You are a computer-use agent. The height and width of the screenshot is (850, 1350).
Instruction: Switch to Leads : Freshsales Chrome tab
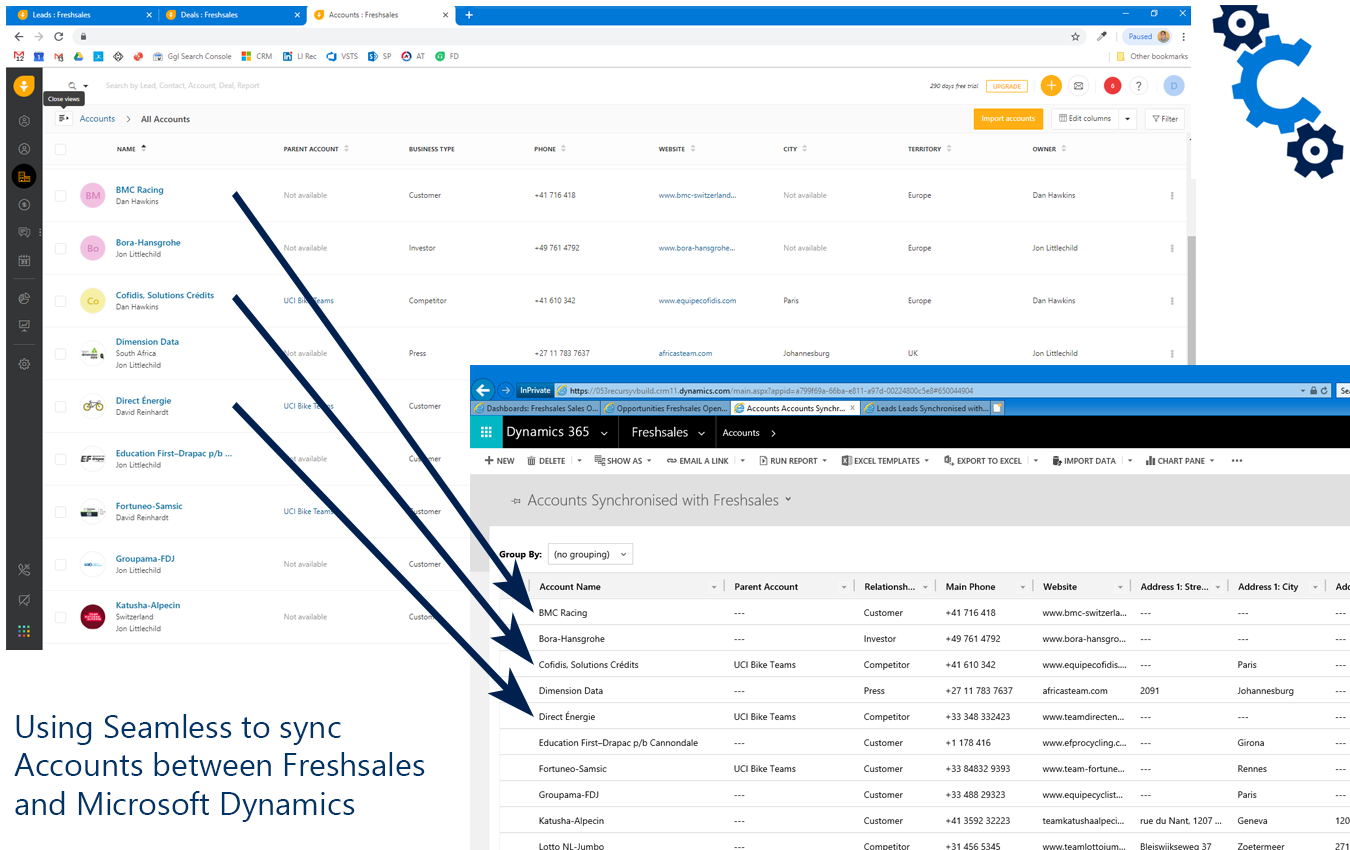(83, 15)
